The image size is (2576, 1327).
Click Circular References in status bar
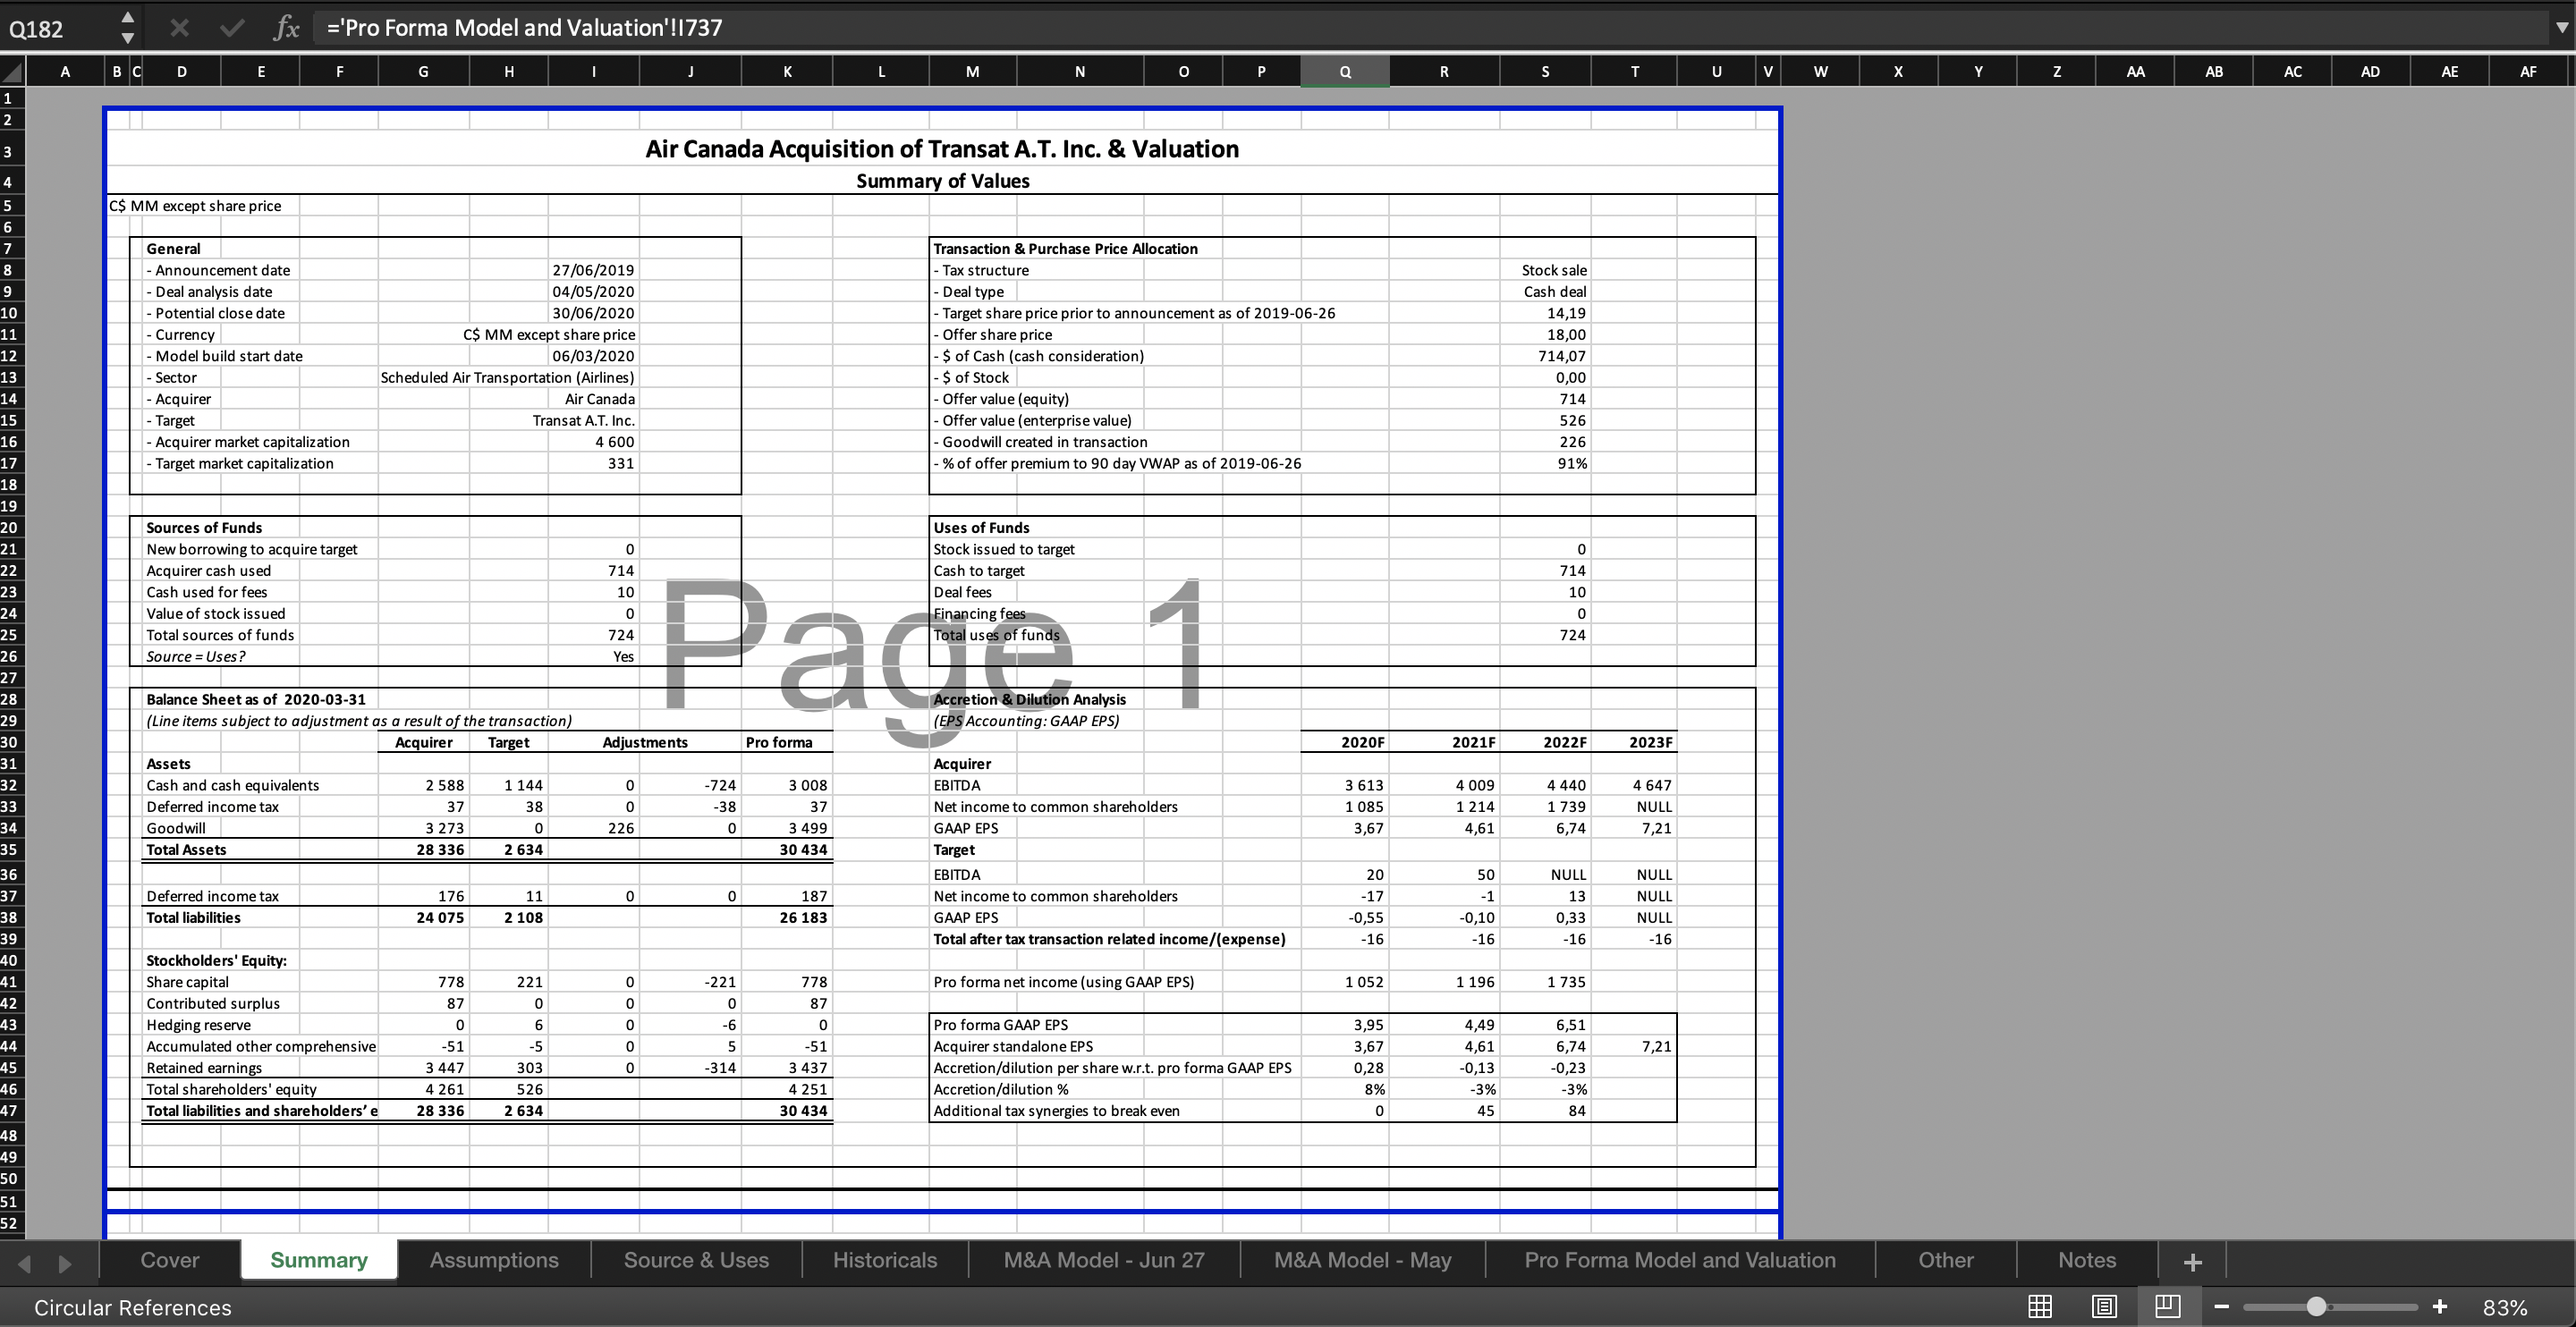133,1307
